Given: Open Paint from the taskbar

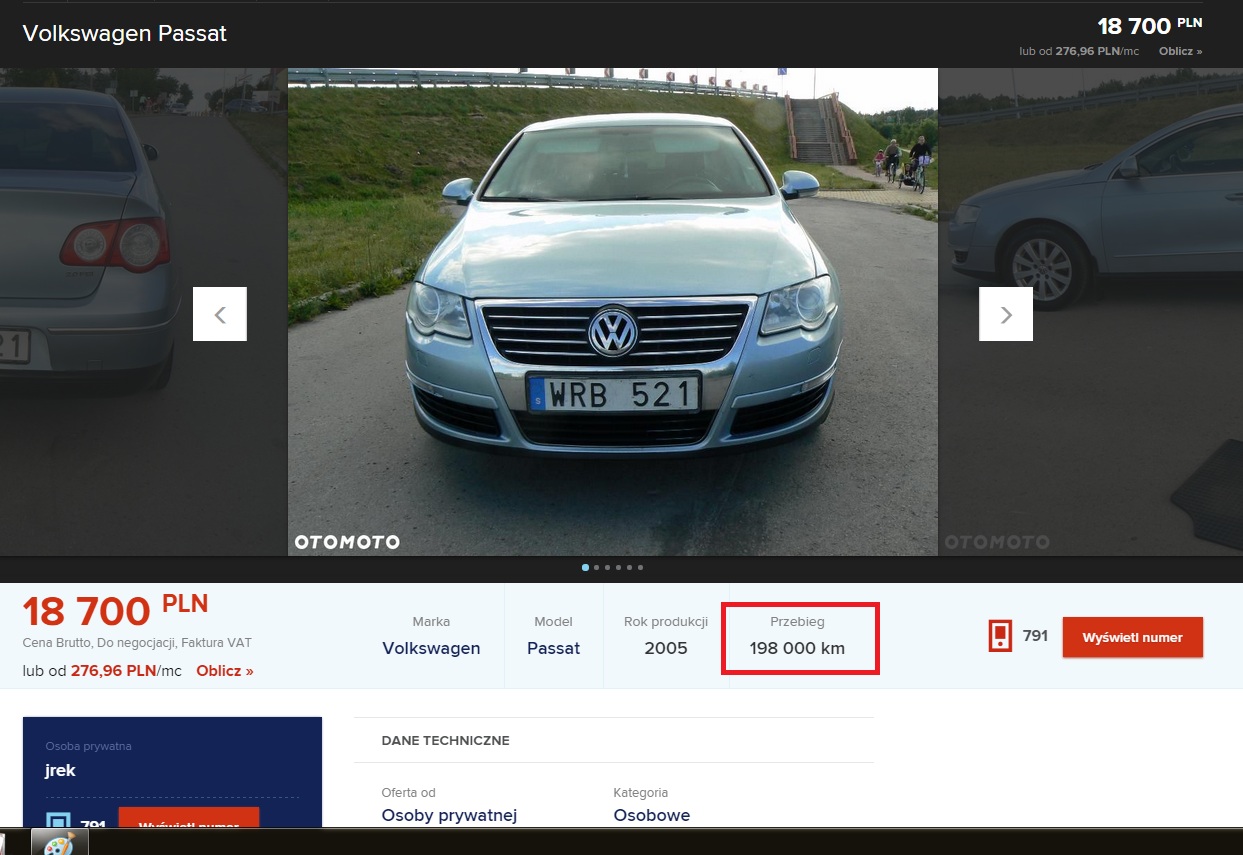Looking at the screenshot, I should (60, 842).
